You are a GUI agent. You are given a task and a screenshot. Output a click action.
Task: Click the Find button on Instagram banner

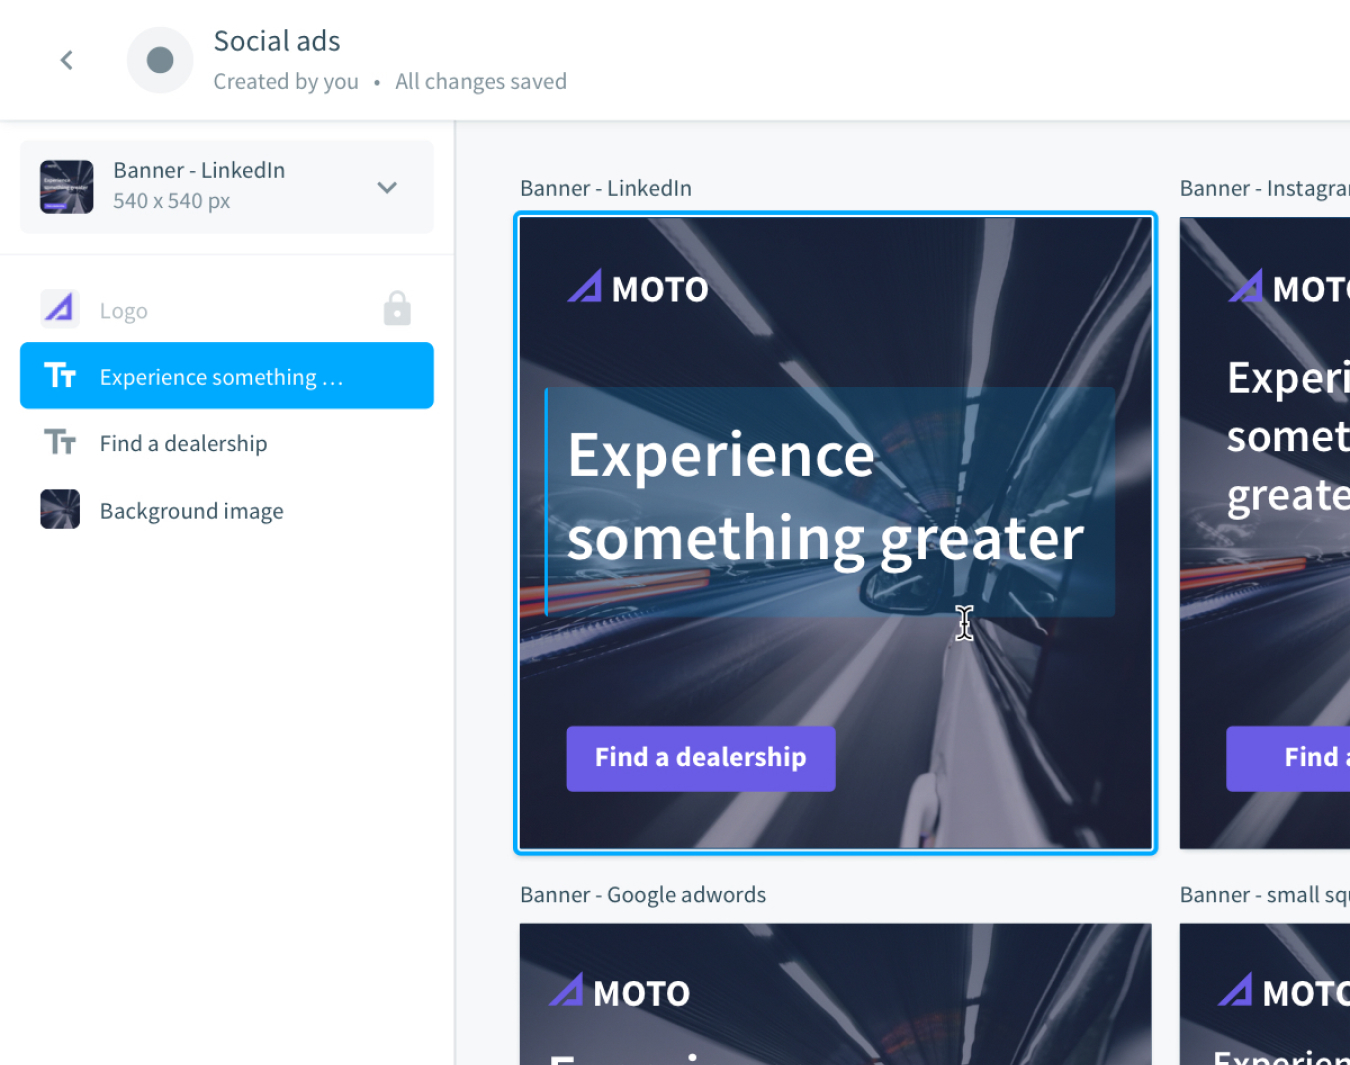[1289, 758]
